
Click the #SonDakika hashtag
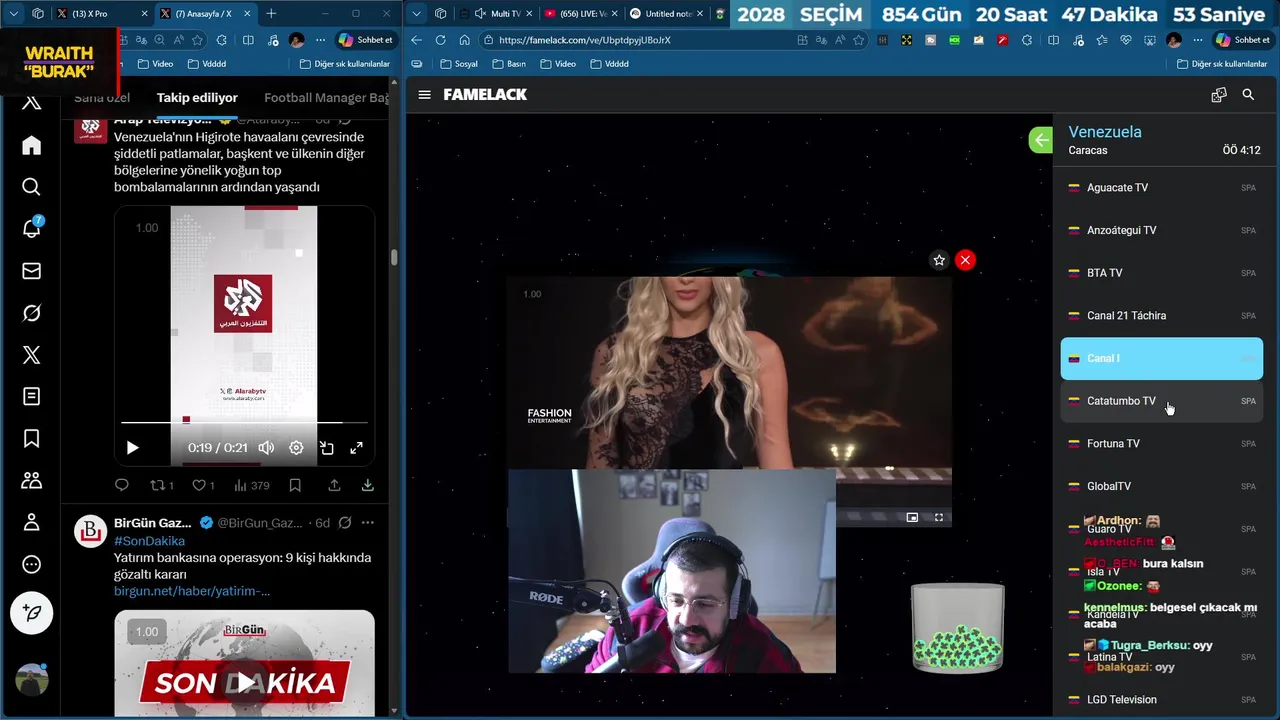(149, 541)
